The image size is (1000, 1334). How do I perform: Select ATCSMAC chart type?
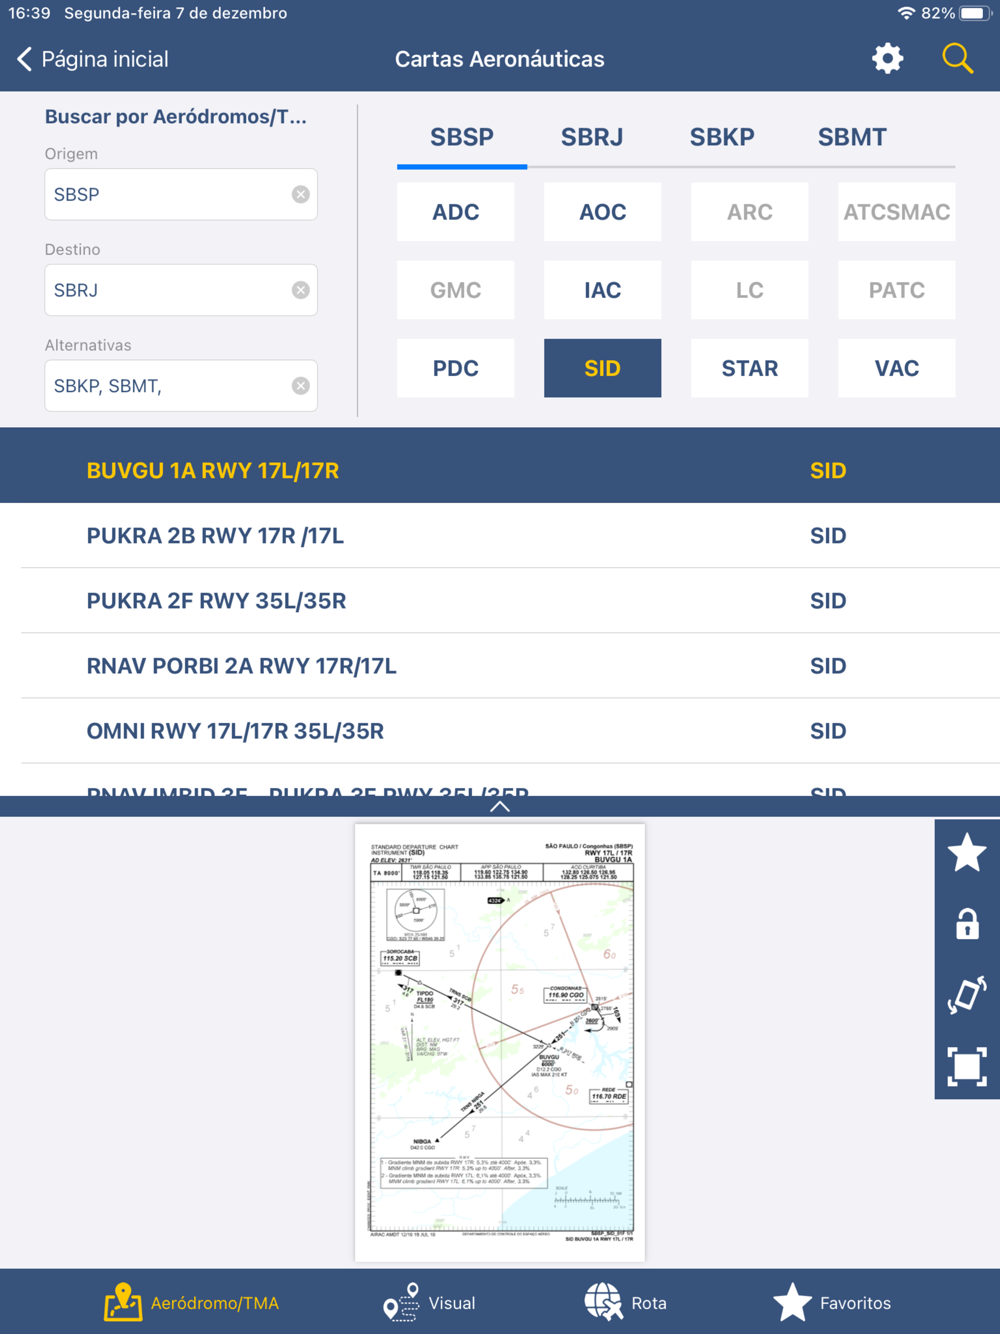pyautogui.click(x=897, y=212)
